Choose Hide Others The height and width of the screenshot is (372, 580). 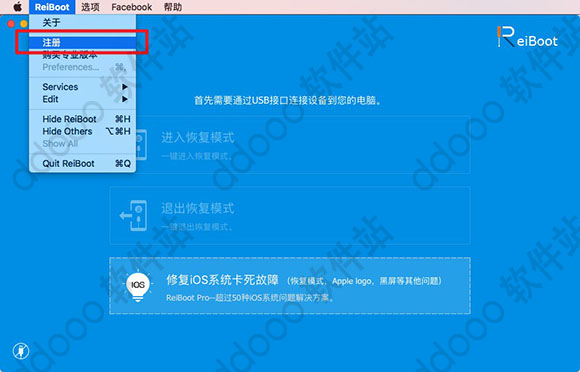click(x=82, y=131)
